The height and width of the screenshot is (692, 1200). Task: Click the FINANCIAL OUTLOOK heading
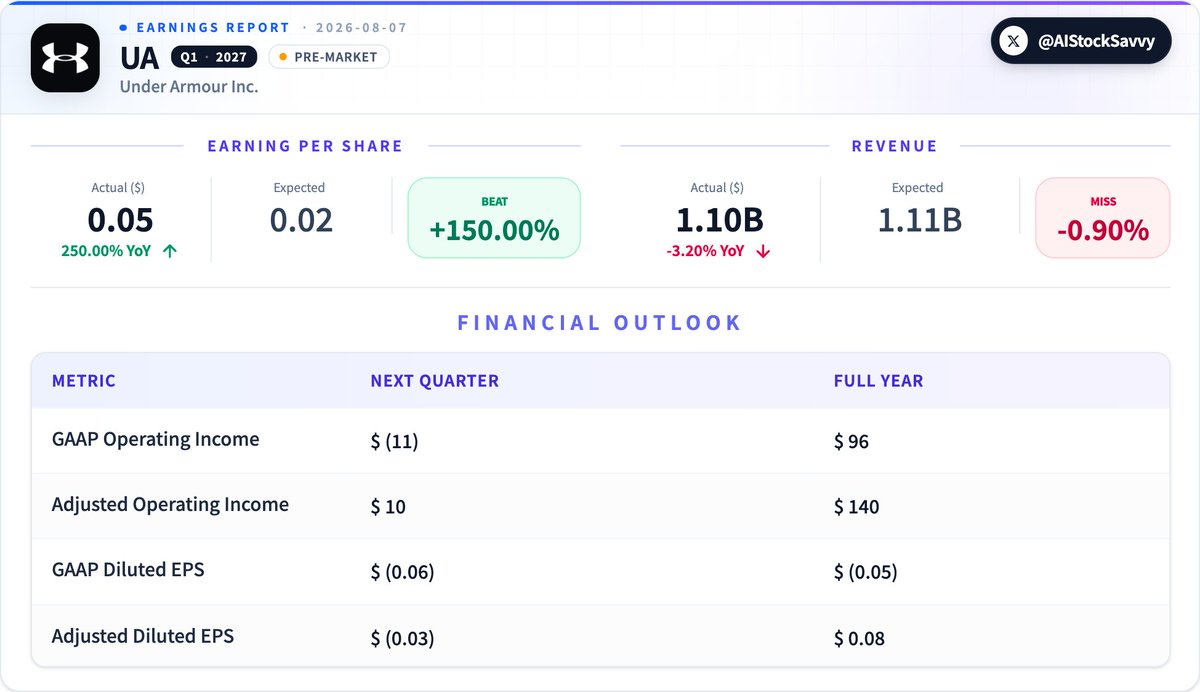600,323
